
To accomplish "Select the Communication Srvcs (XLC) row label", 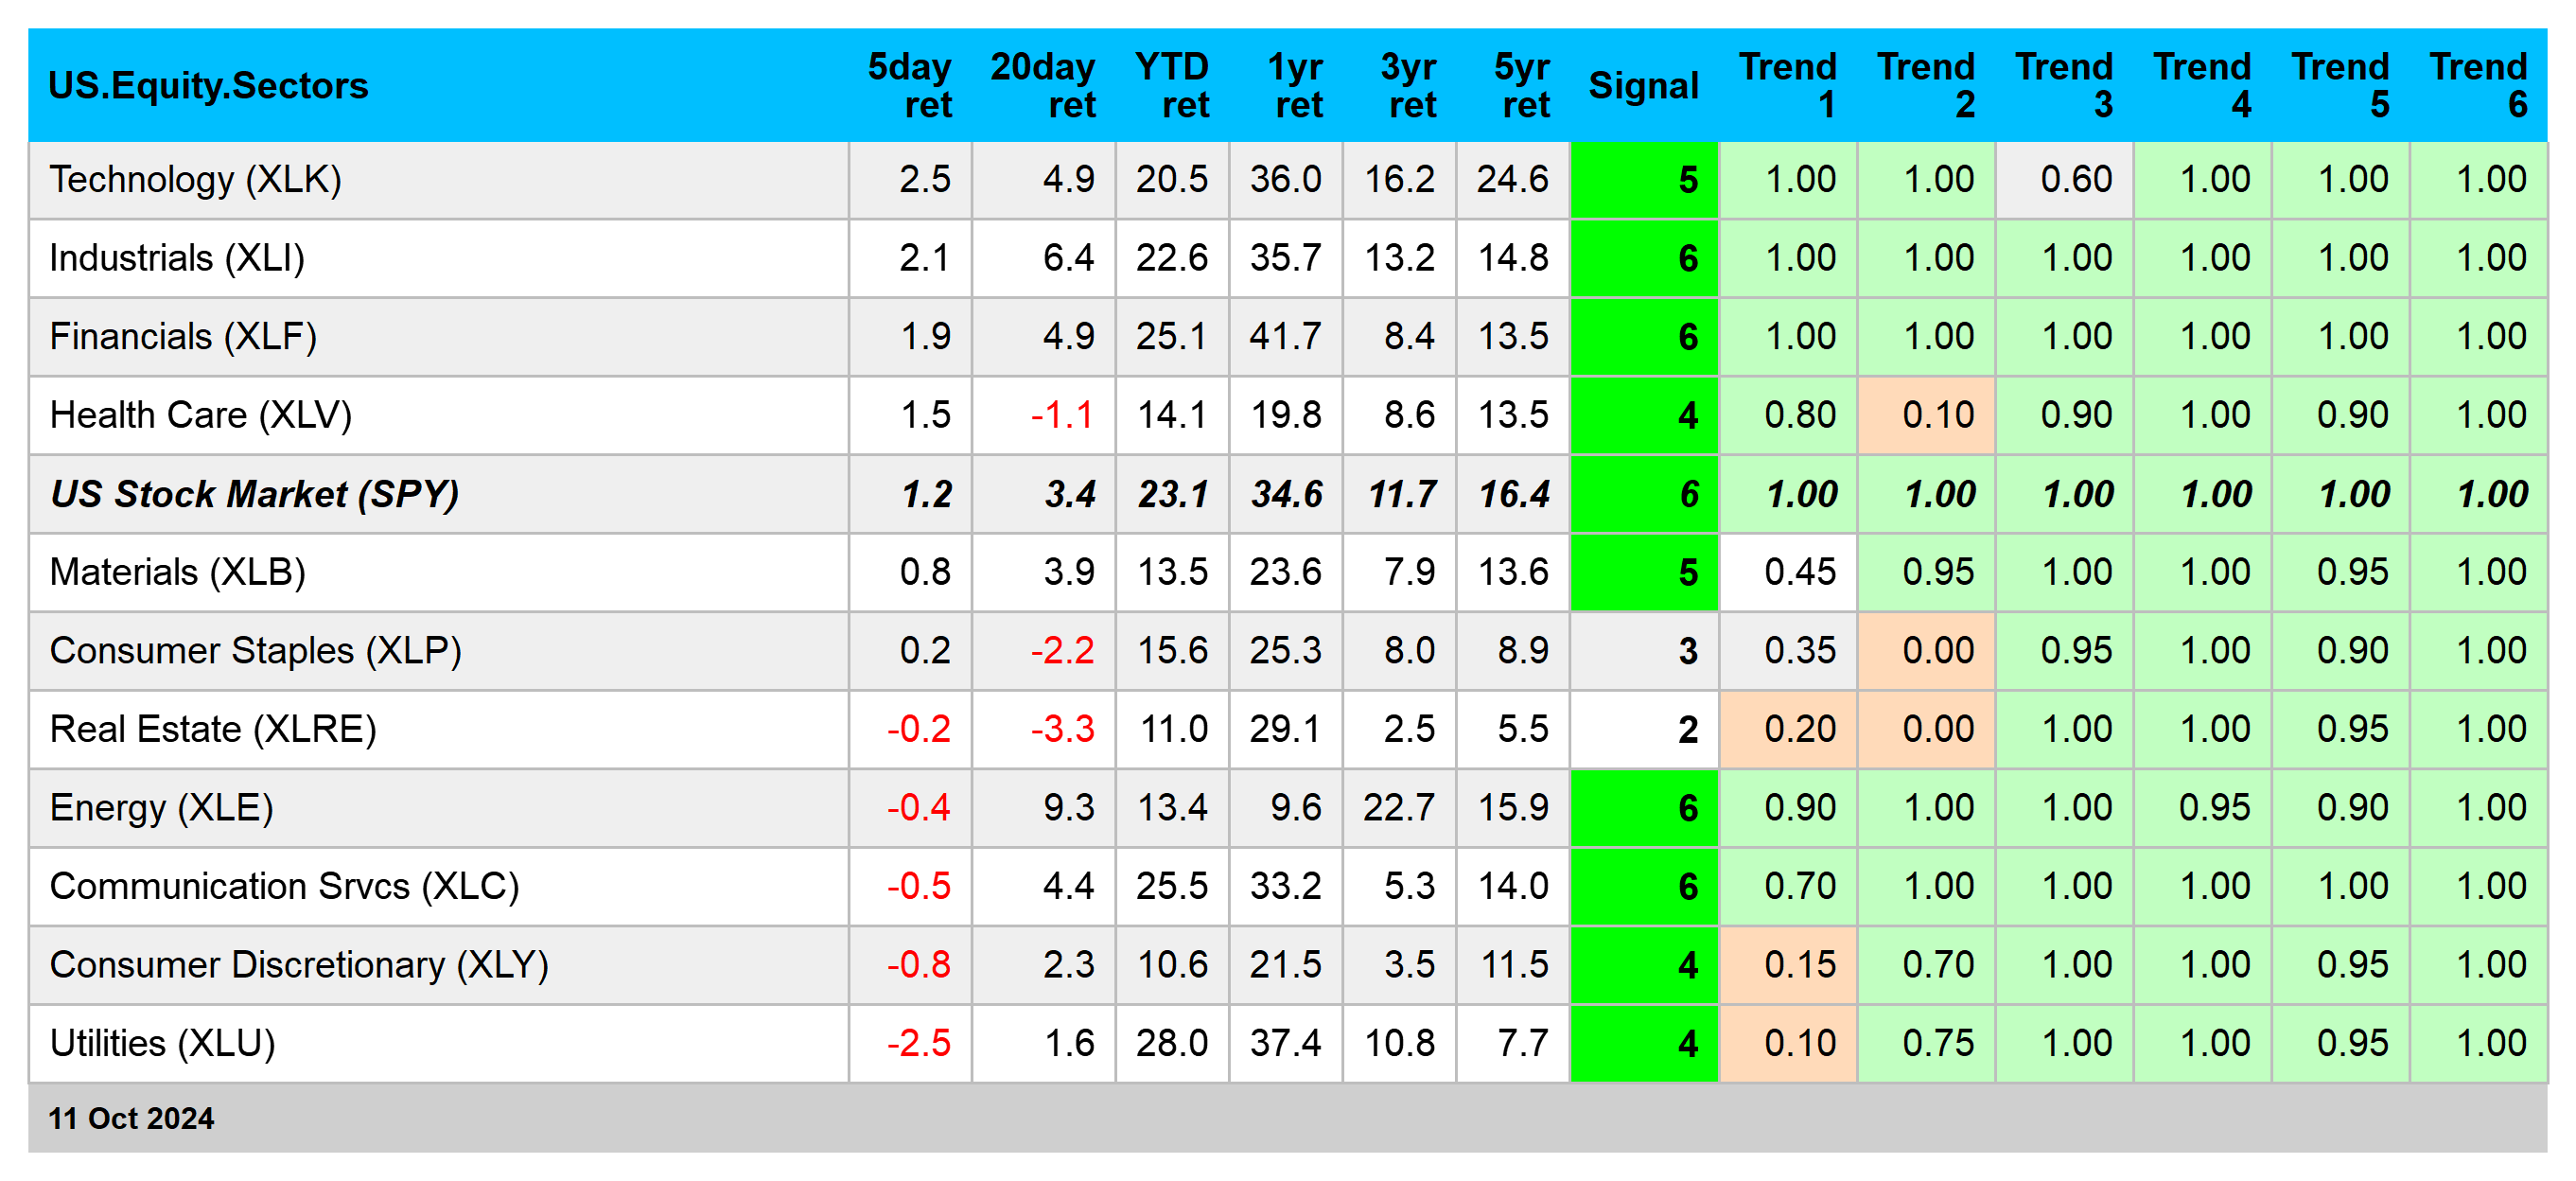I will tap(284, 886).
